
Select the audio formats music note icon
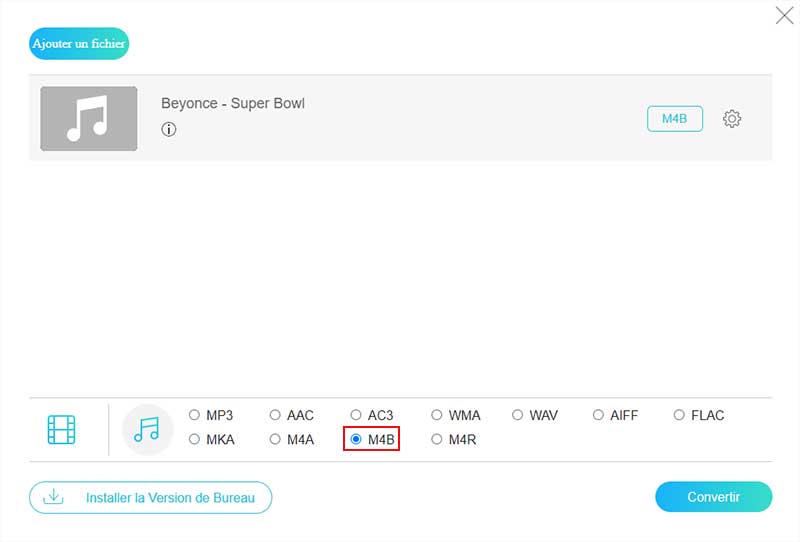147,429
